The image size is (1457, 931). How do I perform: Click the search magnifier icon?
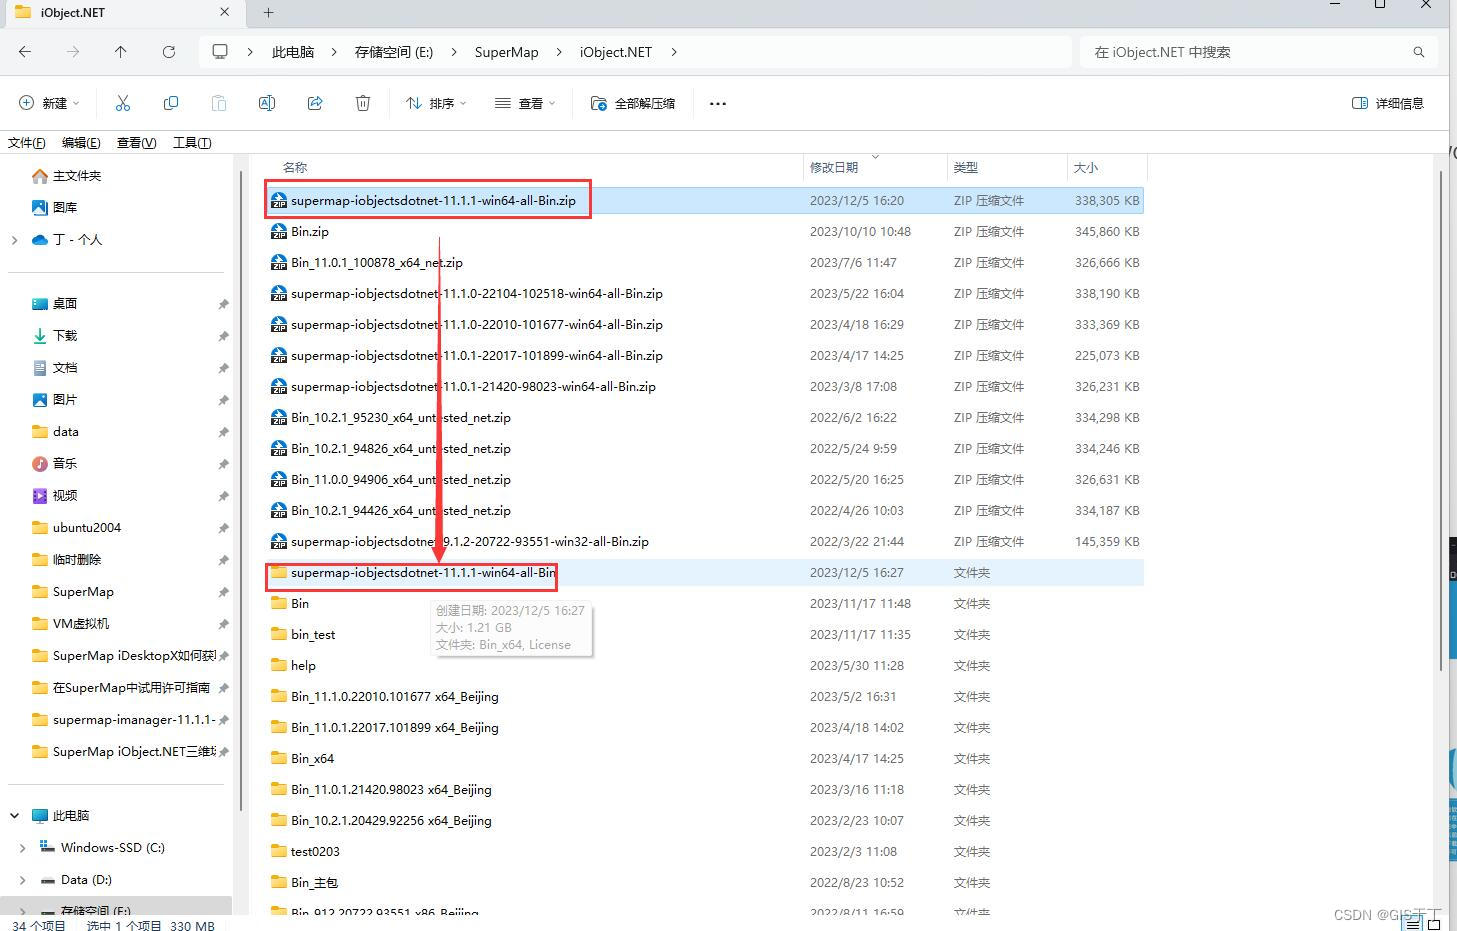[x=1418, y=52]
